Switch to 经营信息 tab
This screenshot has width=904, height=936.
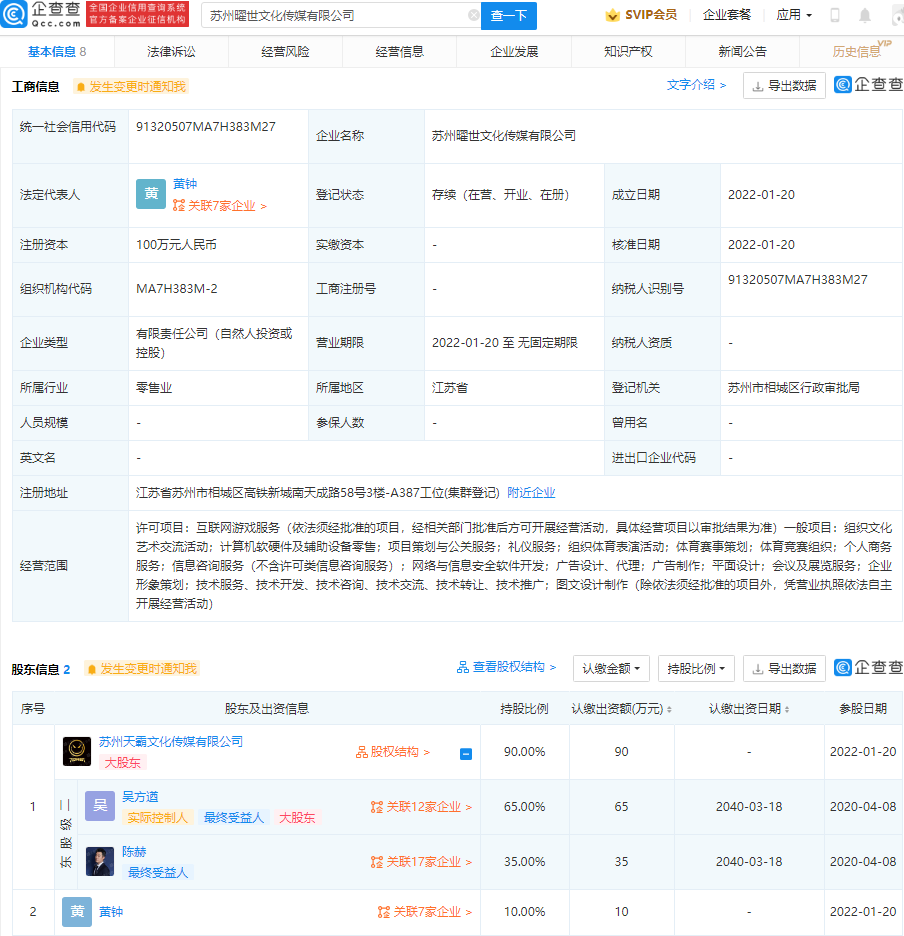(x=399, y=52)
